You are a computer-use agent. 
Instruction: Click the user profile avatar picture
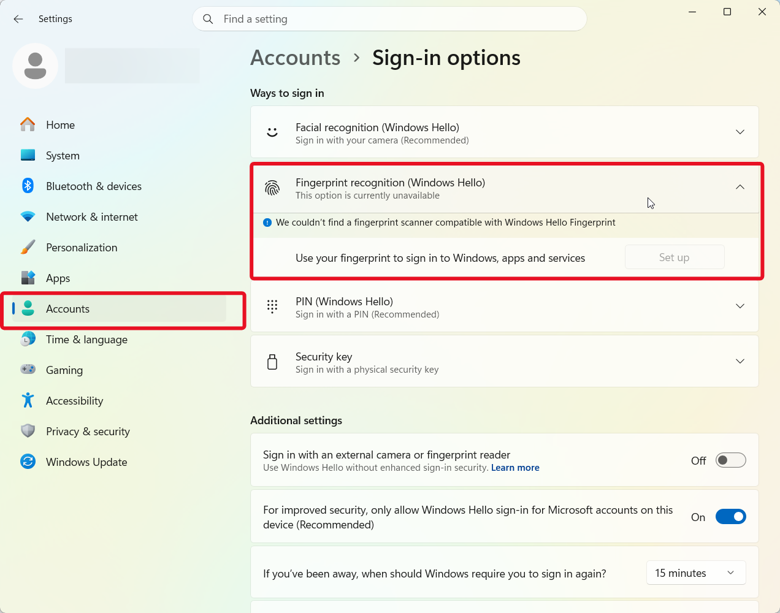(x=35, y=66)
